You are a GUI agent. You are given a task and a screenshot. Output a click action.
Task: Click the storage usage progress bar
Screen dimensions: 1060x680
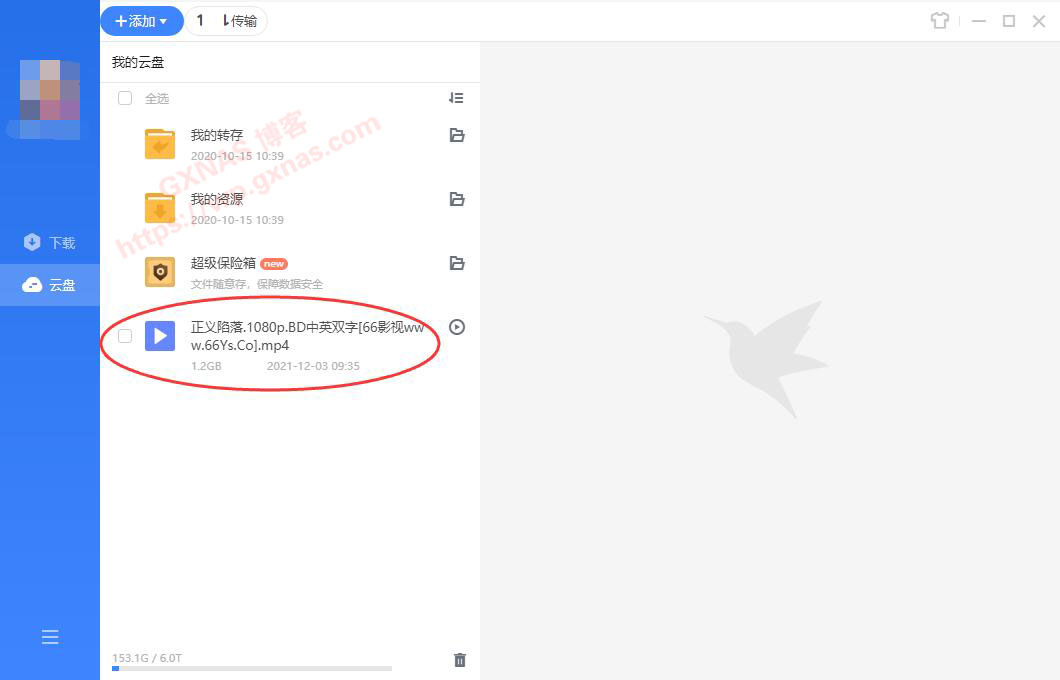[251, 668]
